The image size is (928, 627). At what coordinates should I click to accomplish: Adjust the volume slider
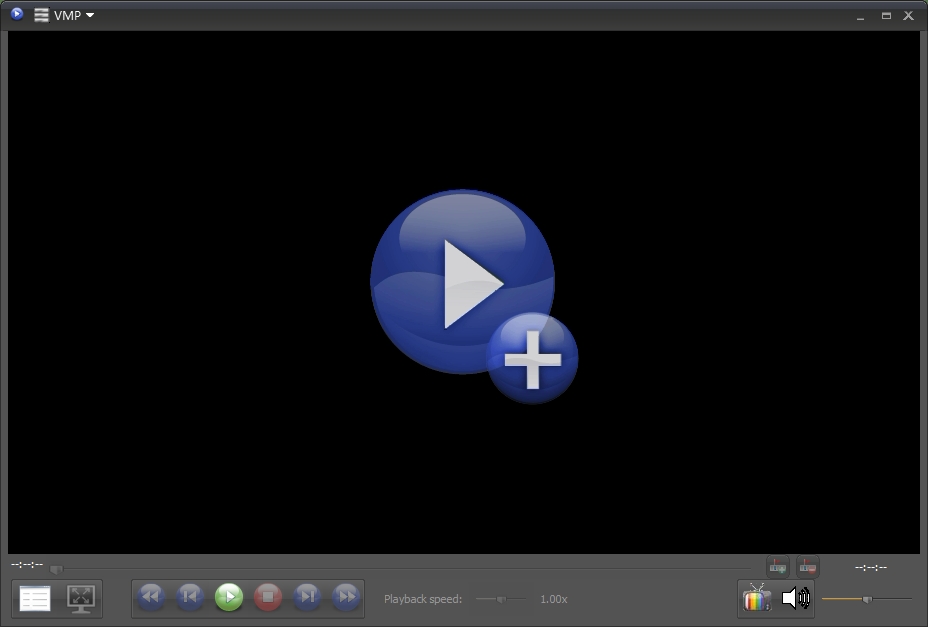coord(866,601)
